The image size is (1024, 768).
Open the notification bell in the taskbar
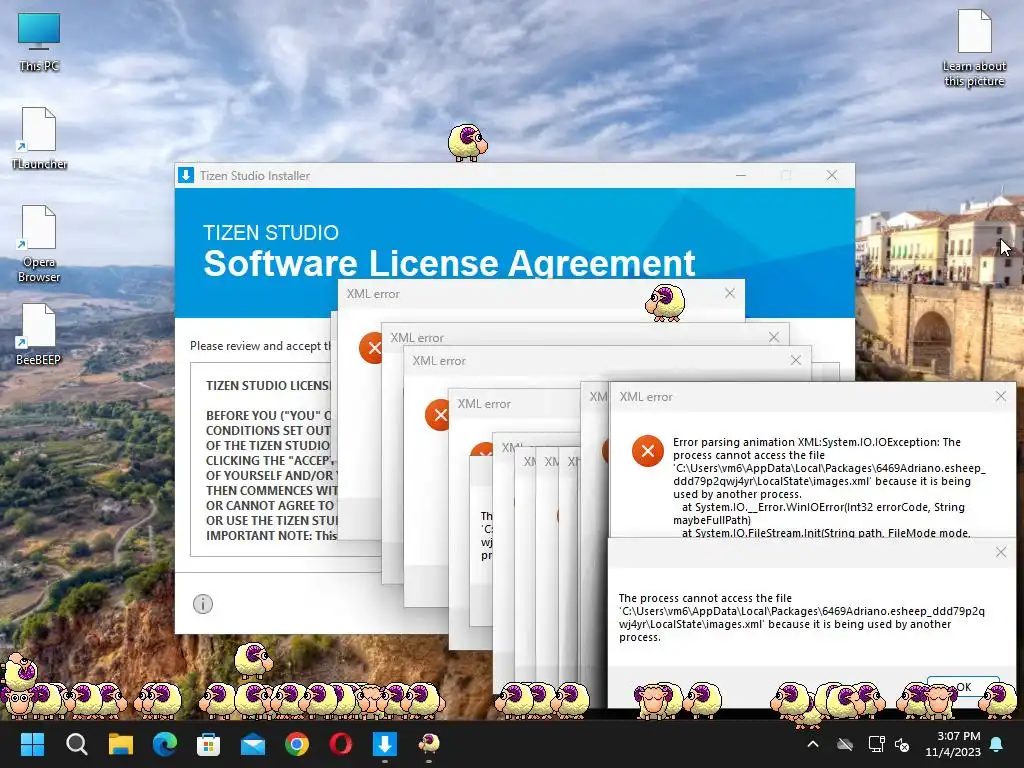(997, 744)
